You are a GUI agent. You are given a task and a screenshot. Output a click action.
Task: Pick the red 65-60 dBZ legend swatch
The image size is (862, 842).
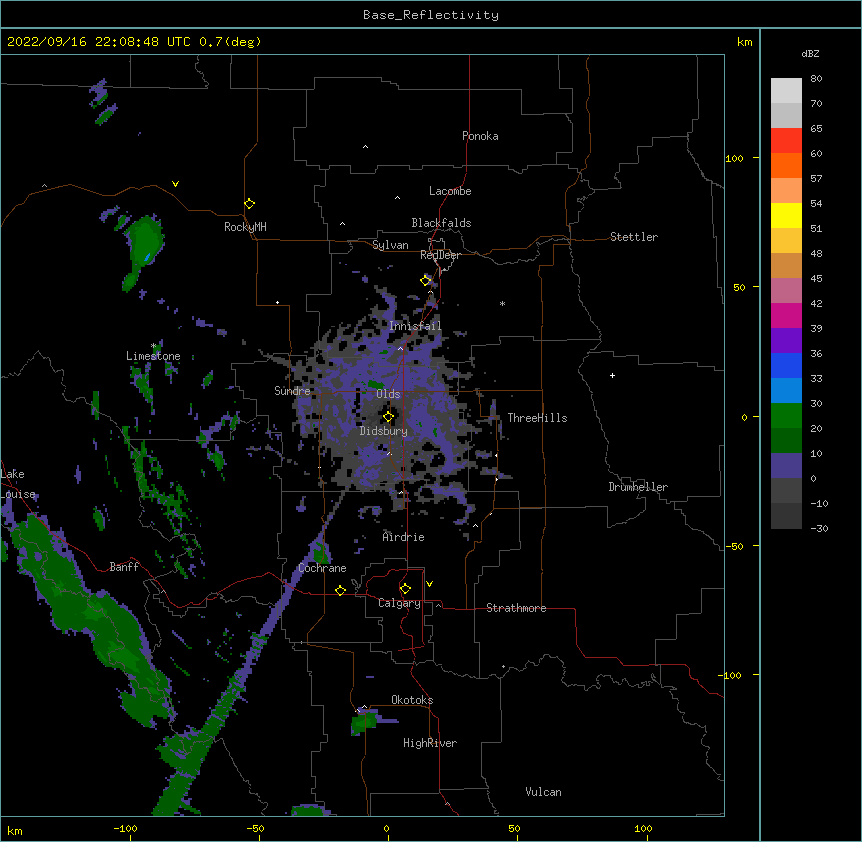click(786, 140)
